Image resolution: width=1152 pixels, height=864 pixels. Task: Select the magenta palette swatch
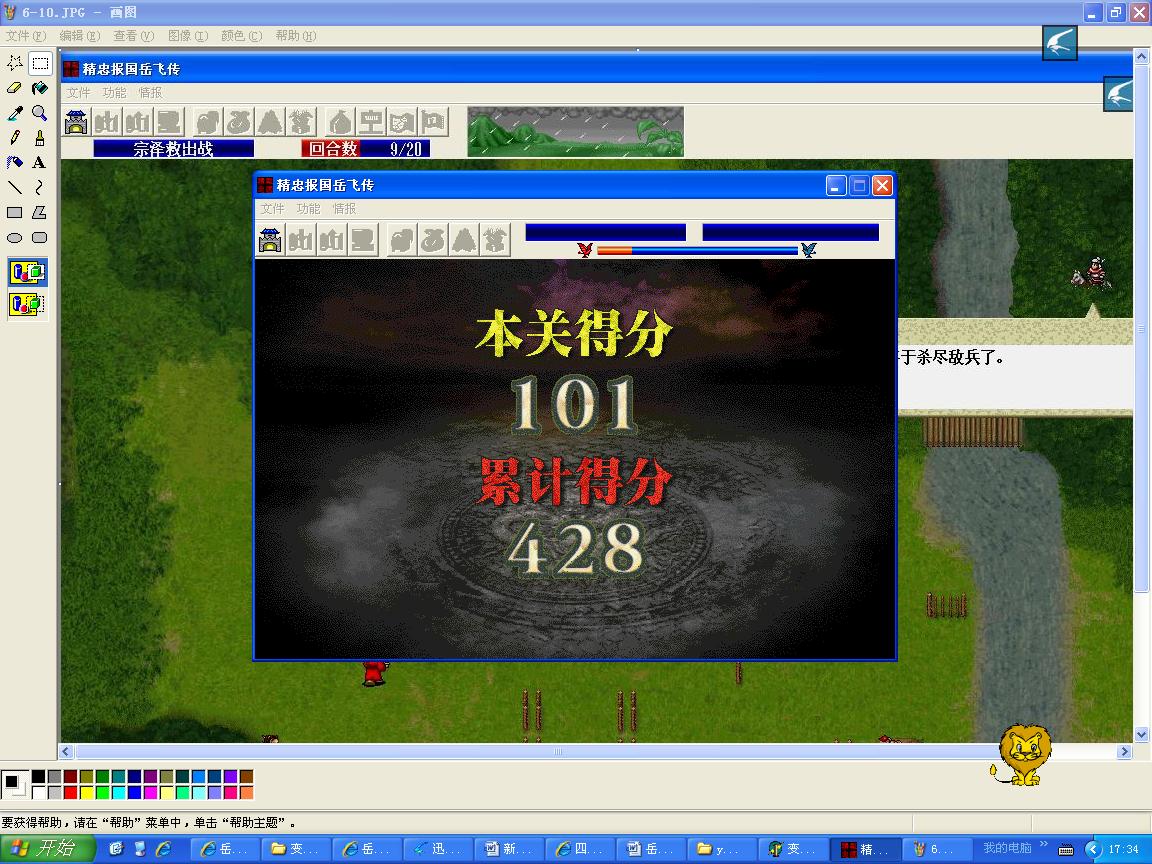(151, 793)
